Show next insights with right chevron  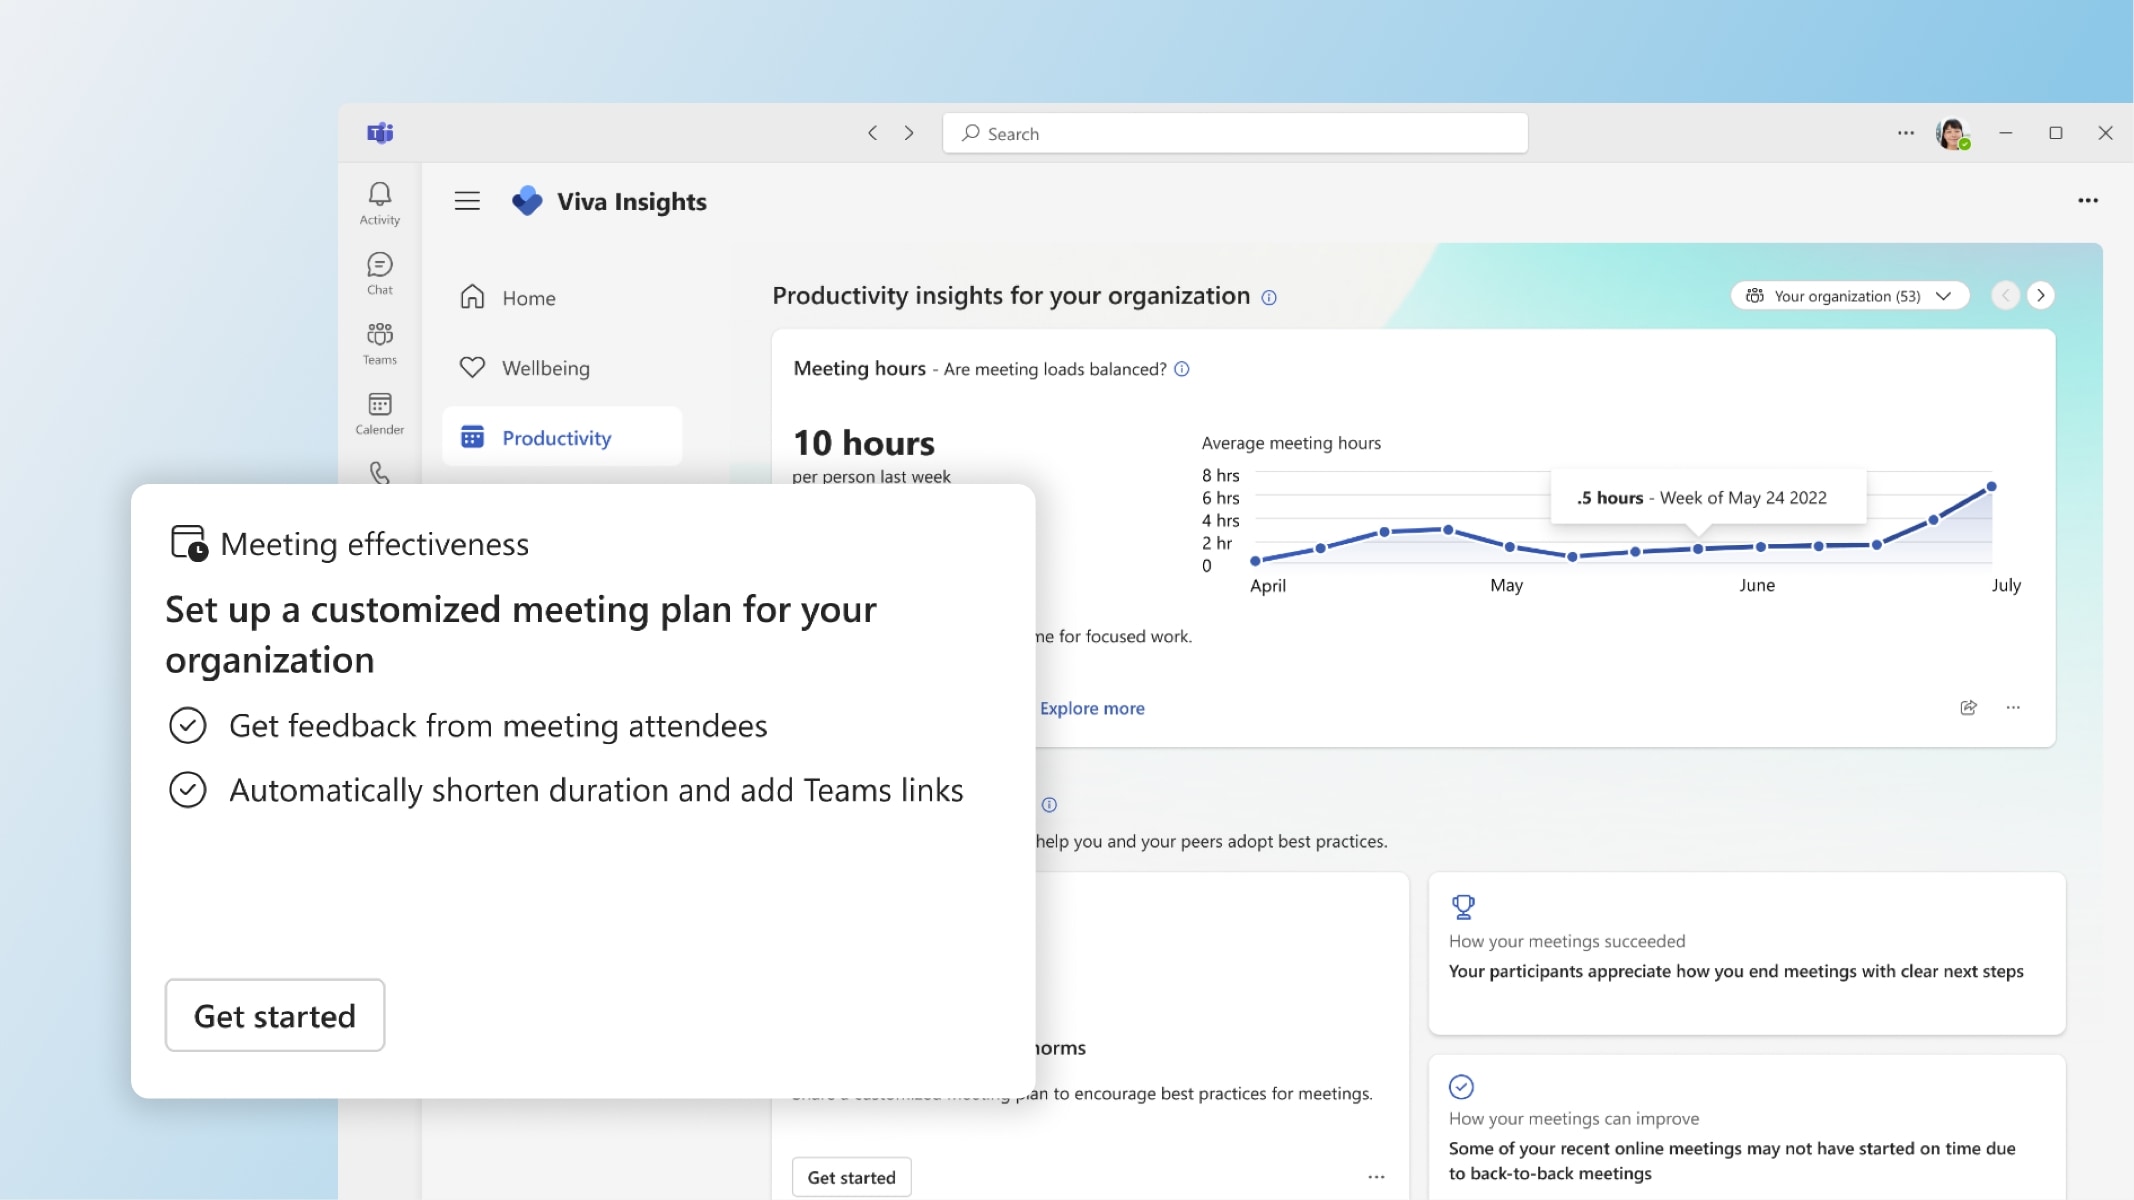click(2041, 296)
